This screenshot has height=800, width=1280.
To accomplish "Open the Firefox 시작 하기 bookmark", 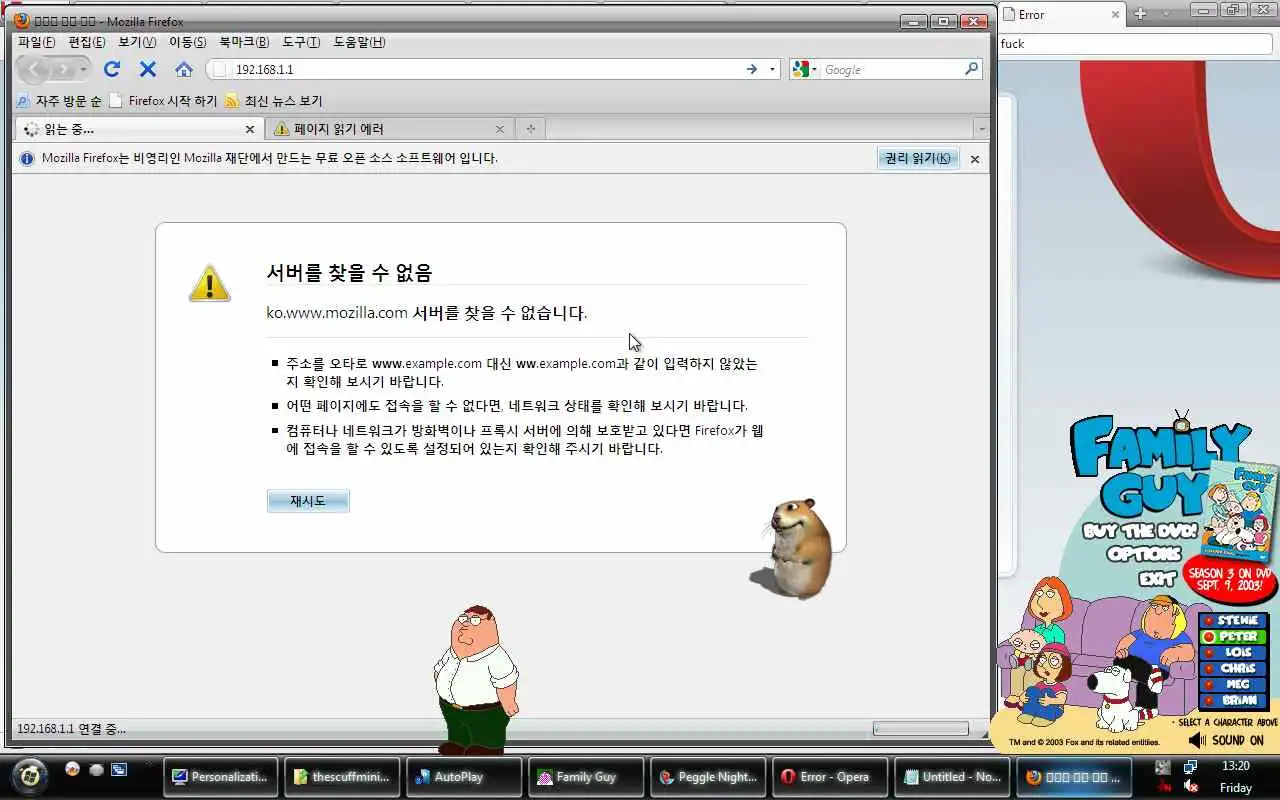I will pos(163,101).
